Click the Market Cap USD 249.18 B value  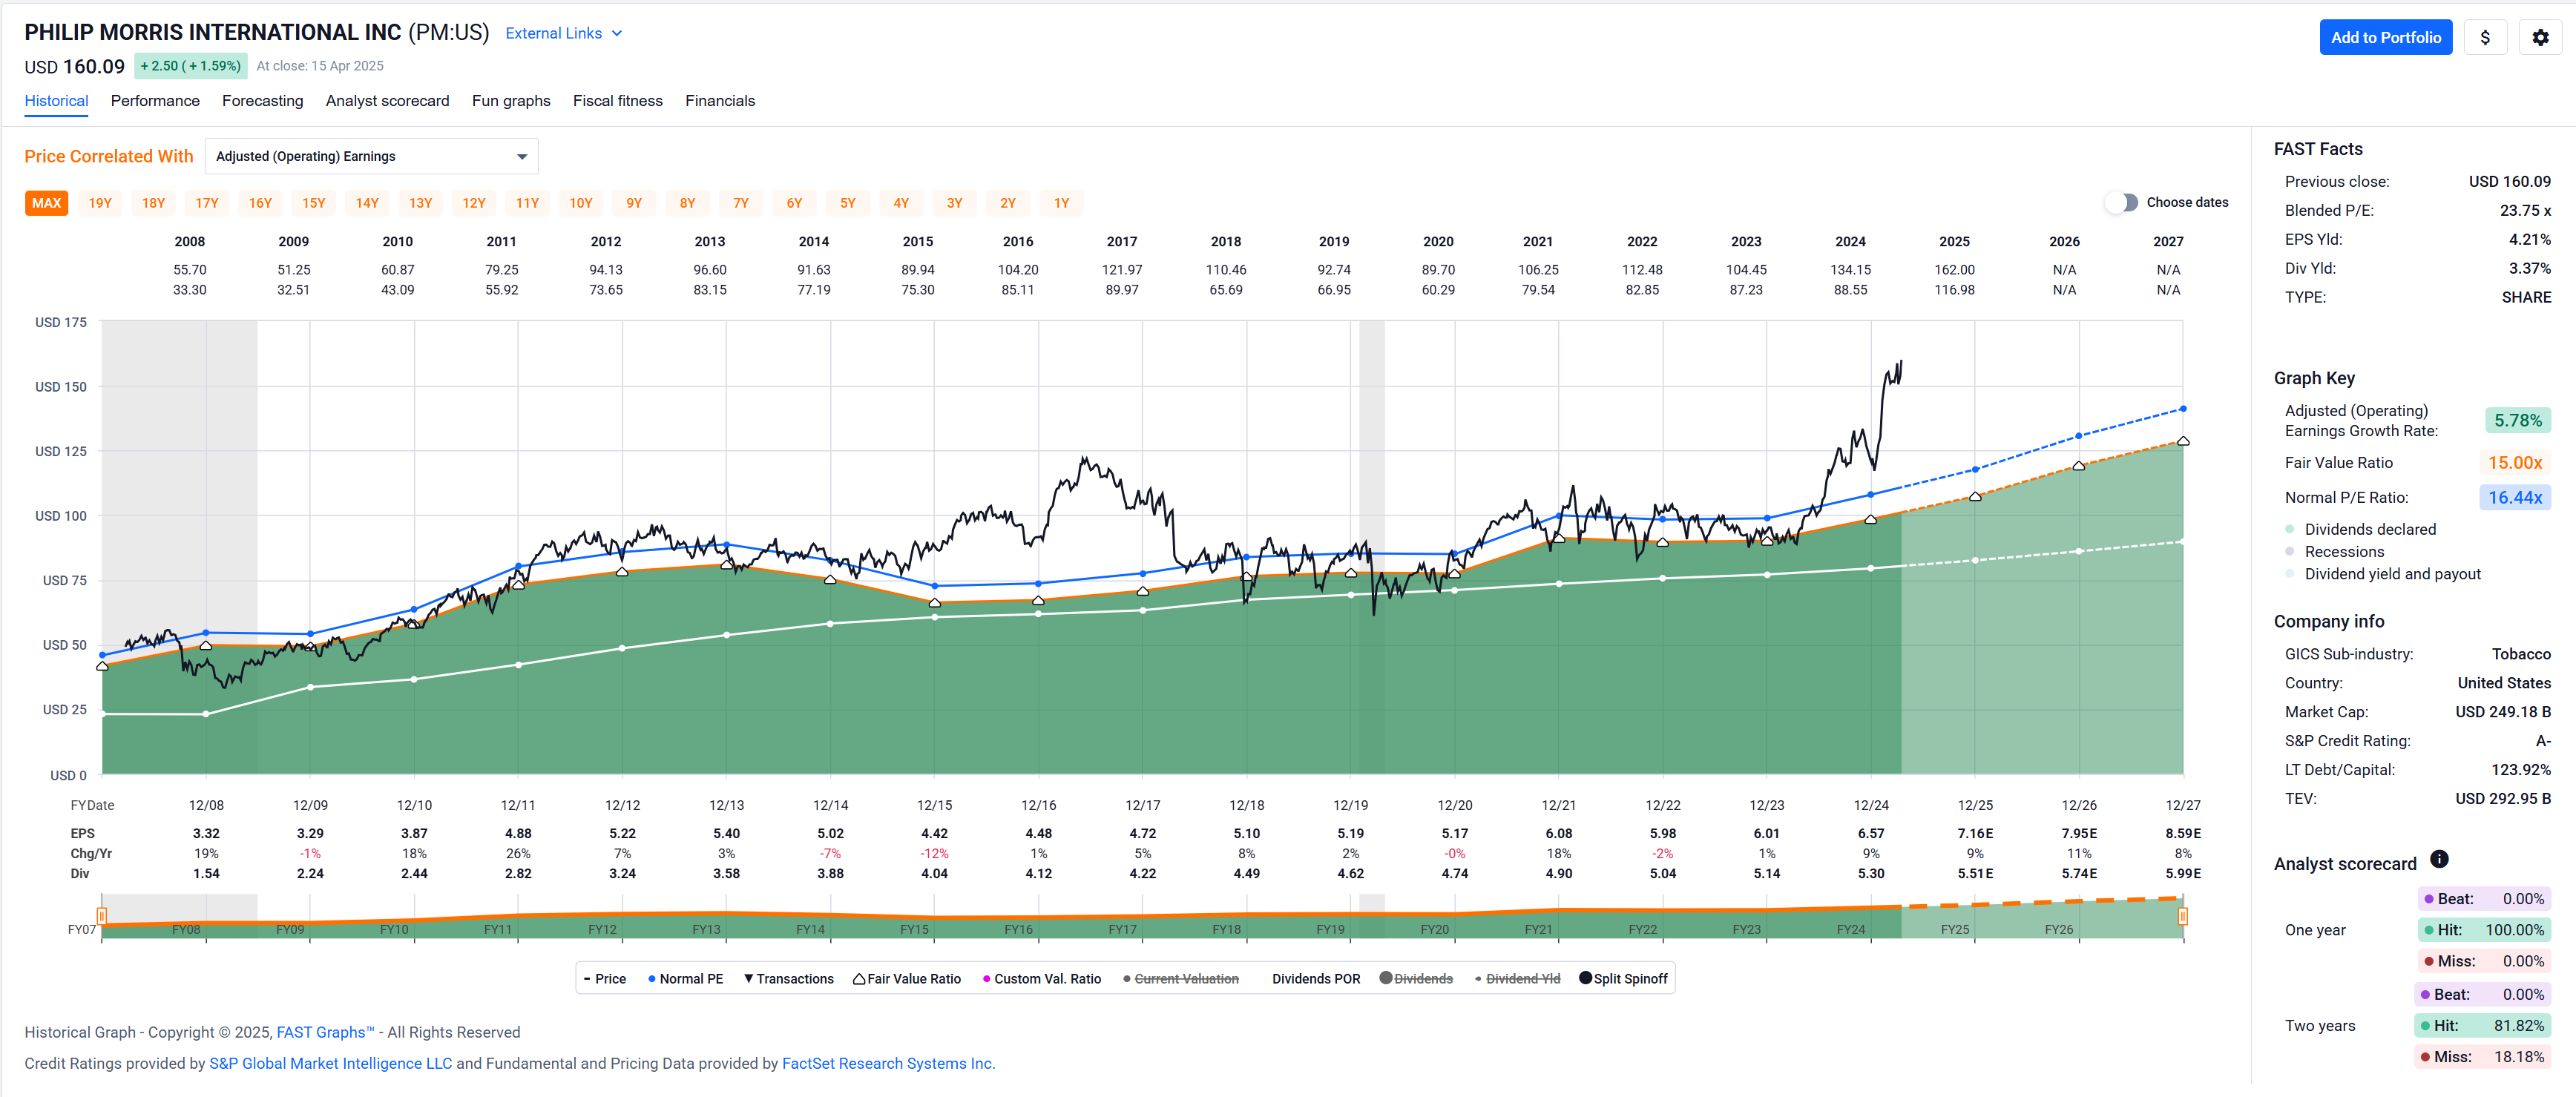click(x=2502, y=712)
